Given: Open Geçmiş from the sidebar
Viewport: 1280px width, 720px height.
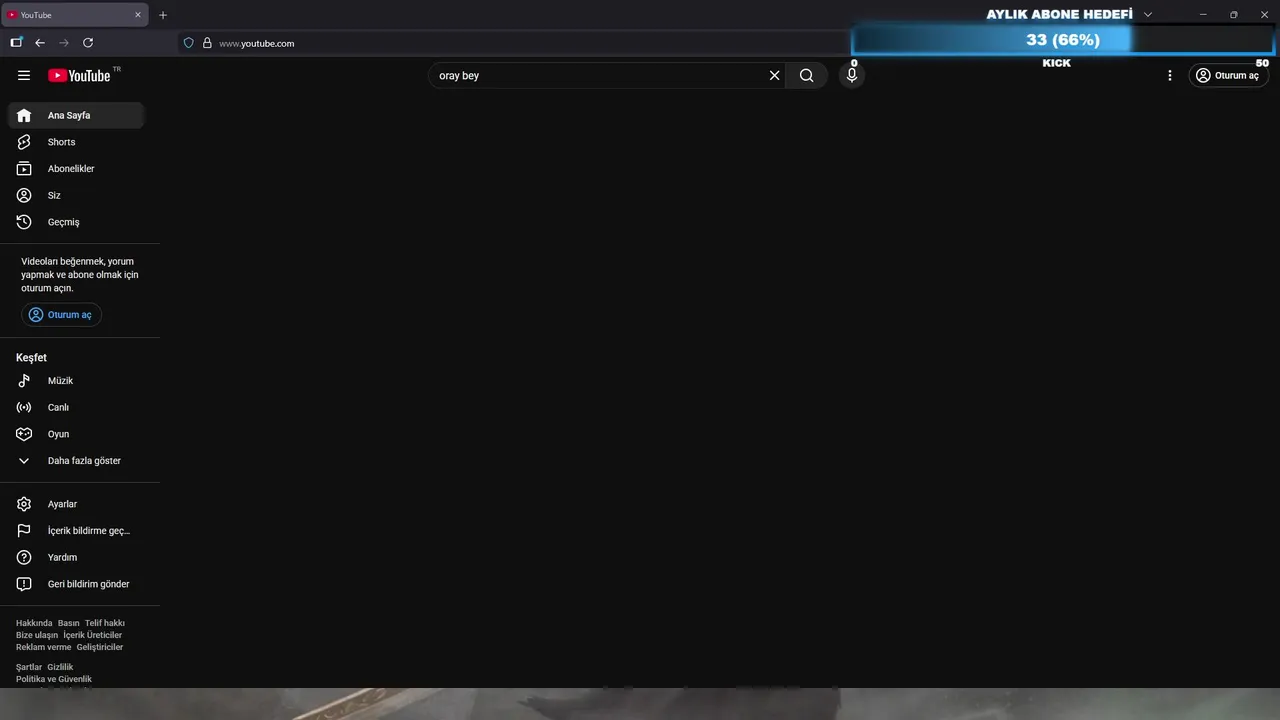Looking at the screenshot, I should click(x=76, y=222).
